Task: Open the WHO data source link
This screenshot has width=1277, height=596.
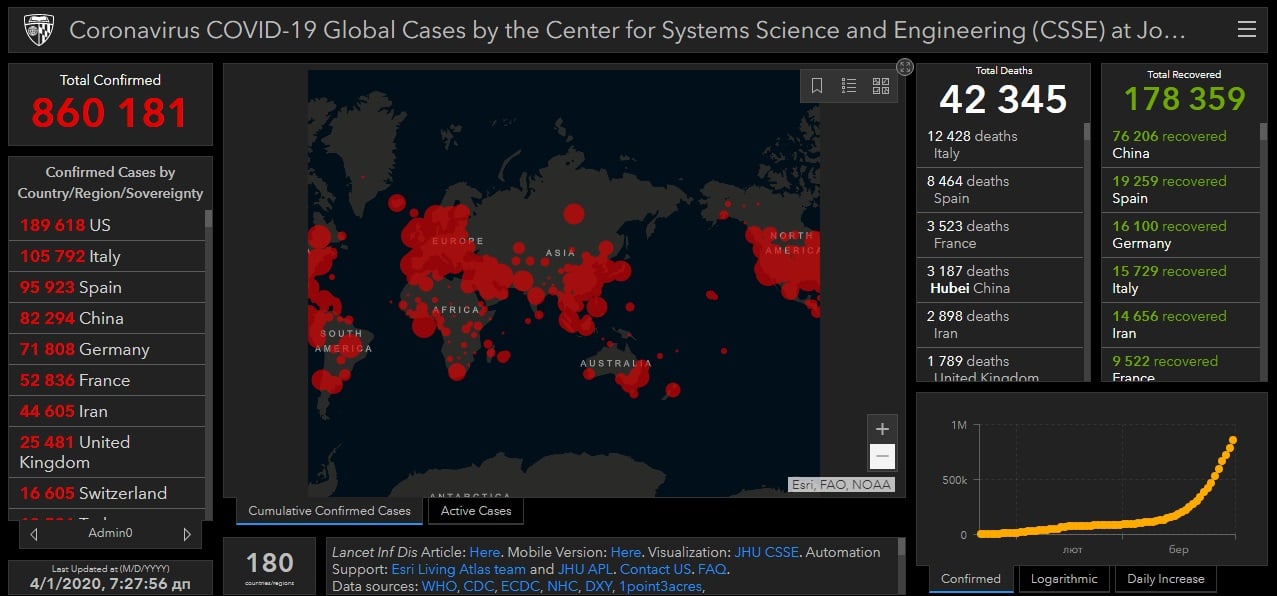Action: click(438, 586)
